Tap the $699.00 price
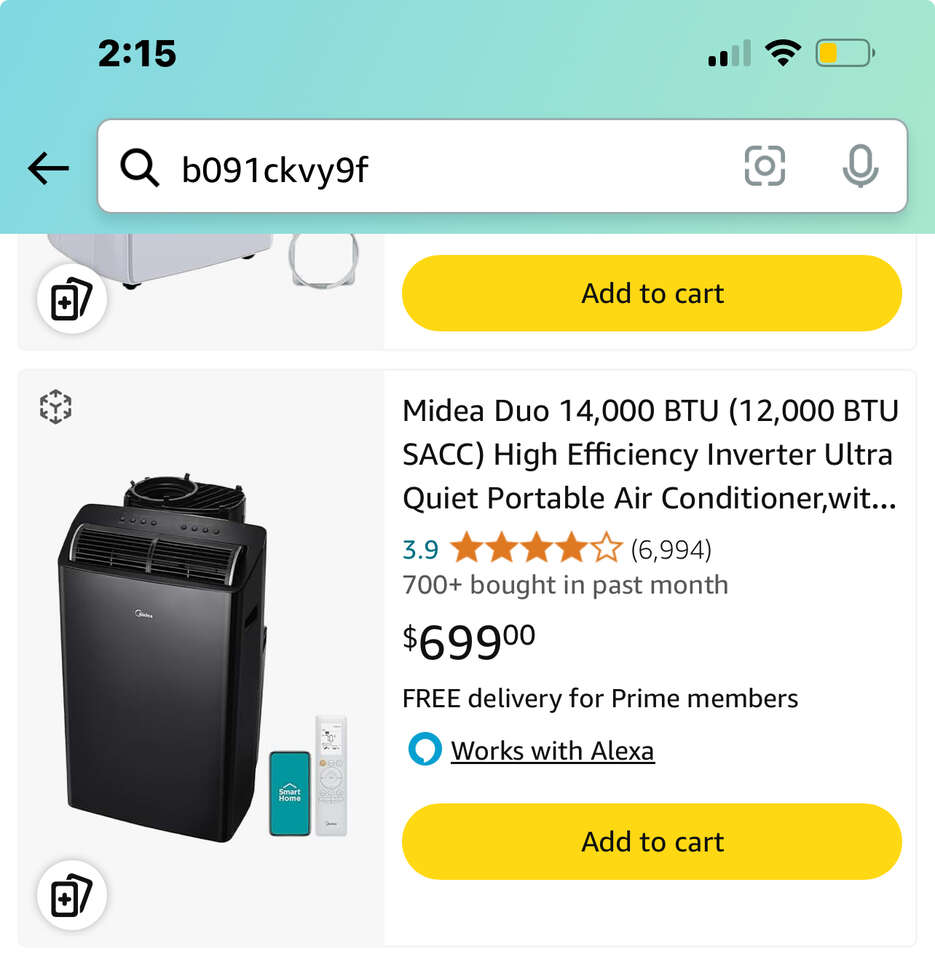 [469, 641]
